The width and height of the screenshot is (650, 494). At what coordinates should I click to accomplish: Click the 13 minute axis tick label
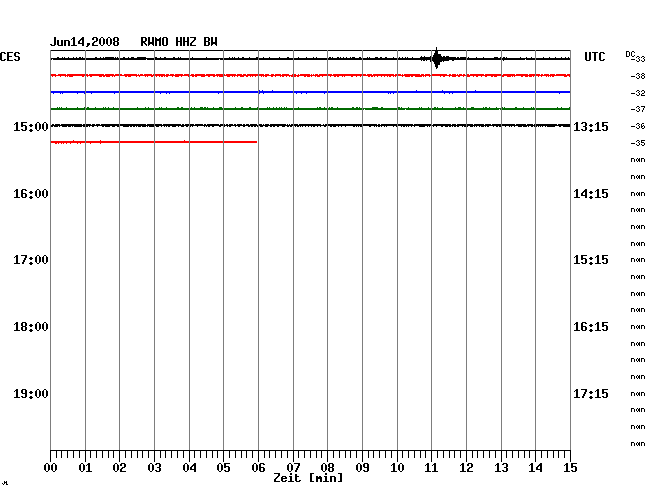point(501,467)
